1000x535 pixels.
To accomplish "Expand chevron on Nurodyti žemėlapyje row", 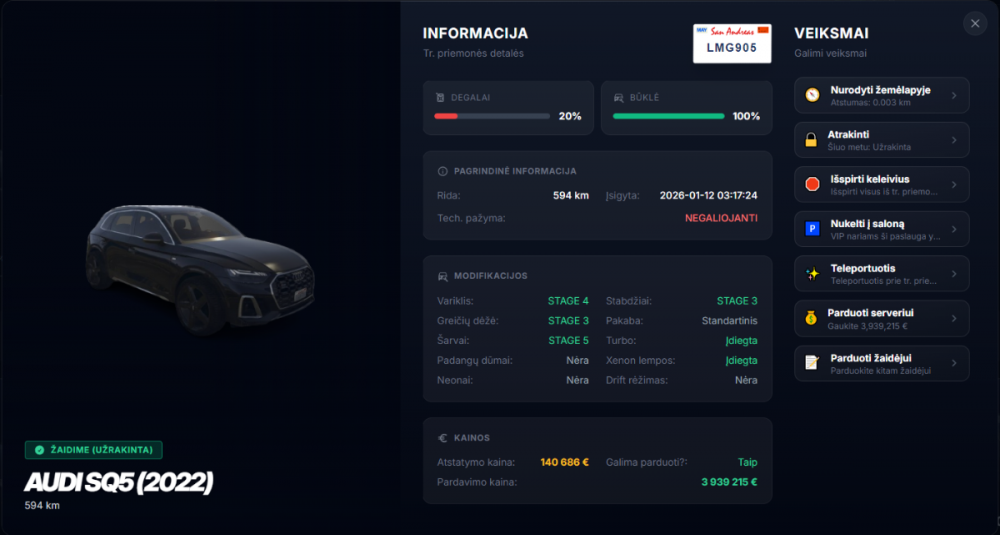I will pyautogui.click(x=954, y=96).
